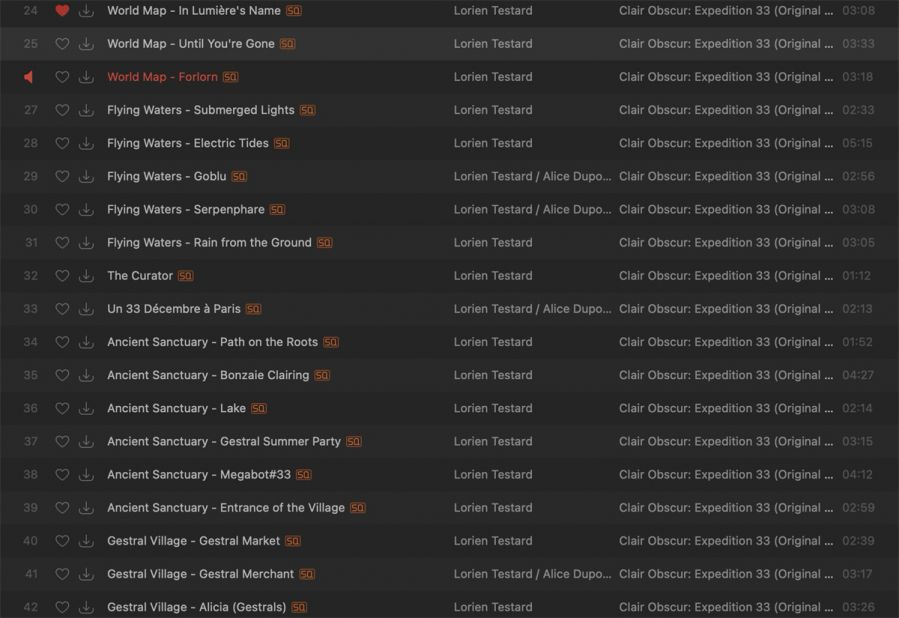Like Flying Waters - Serpenphare

tap(62, 210)
